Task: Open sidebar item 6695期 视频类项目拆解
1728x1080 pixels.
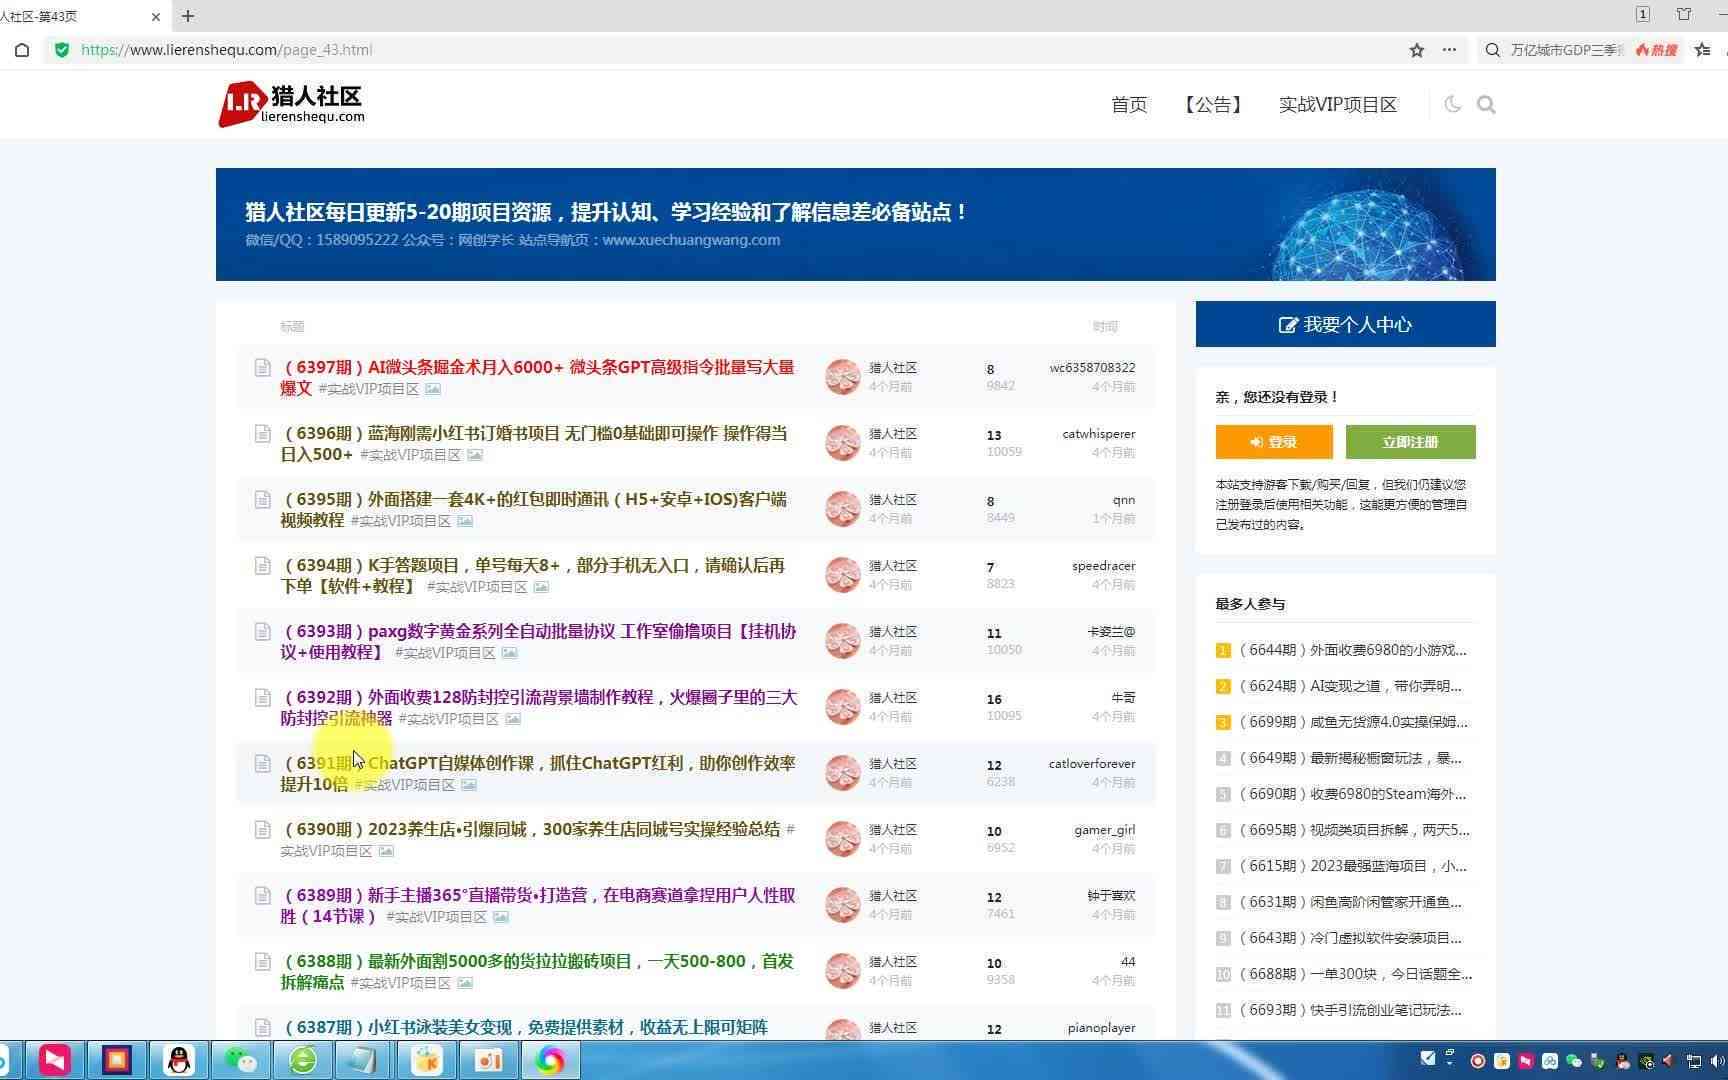Action: click(1354, 830)
